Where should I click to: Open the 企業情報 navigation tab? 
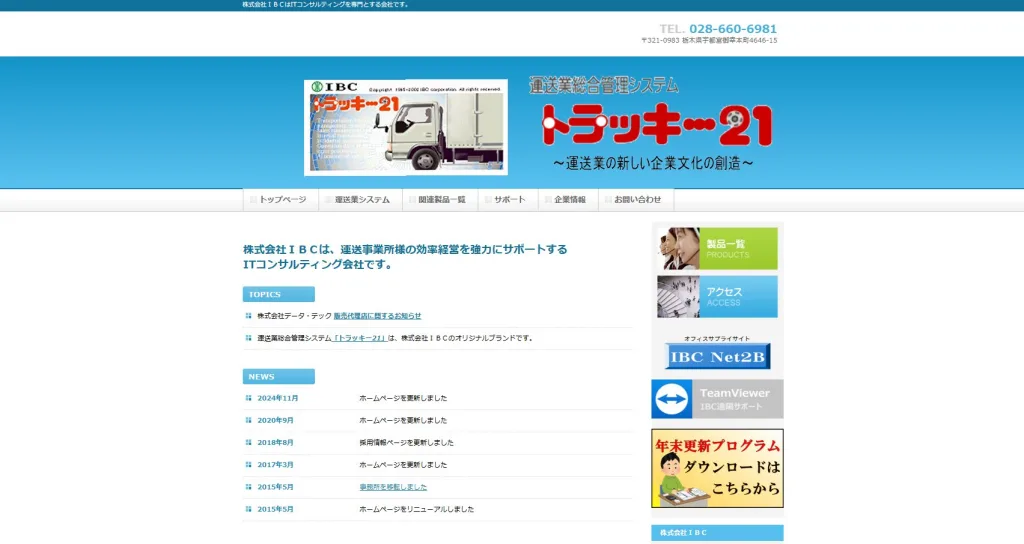[x=568, y=200]
